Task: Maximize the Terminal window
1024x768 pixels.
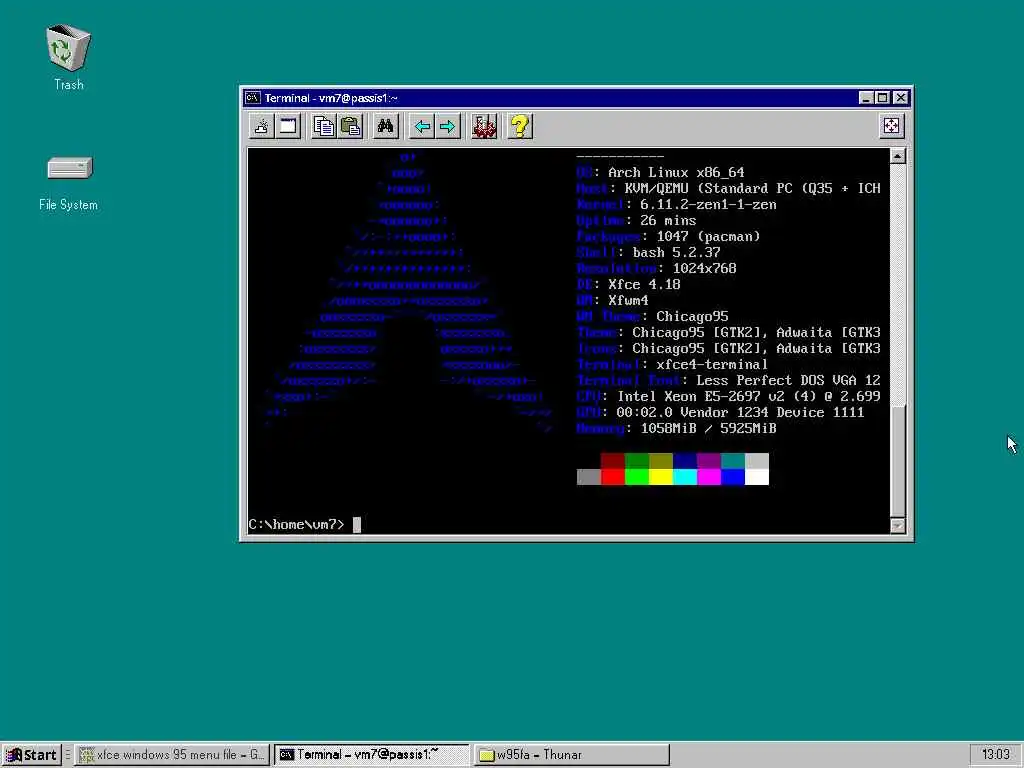Action: click(x=882, y=98)
